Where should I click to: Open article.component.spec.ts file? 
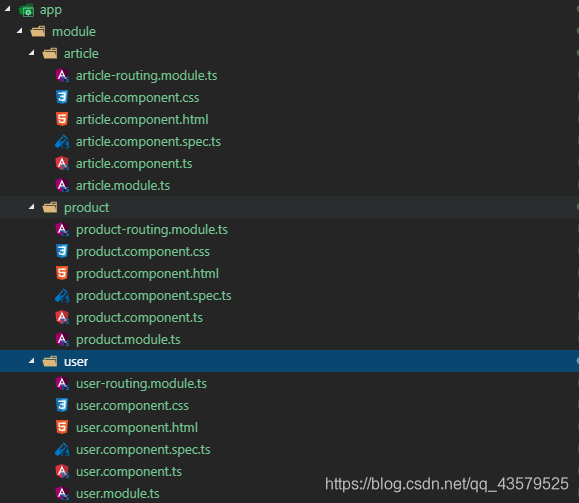pos(148,142)
